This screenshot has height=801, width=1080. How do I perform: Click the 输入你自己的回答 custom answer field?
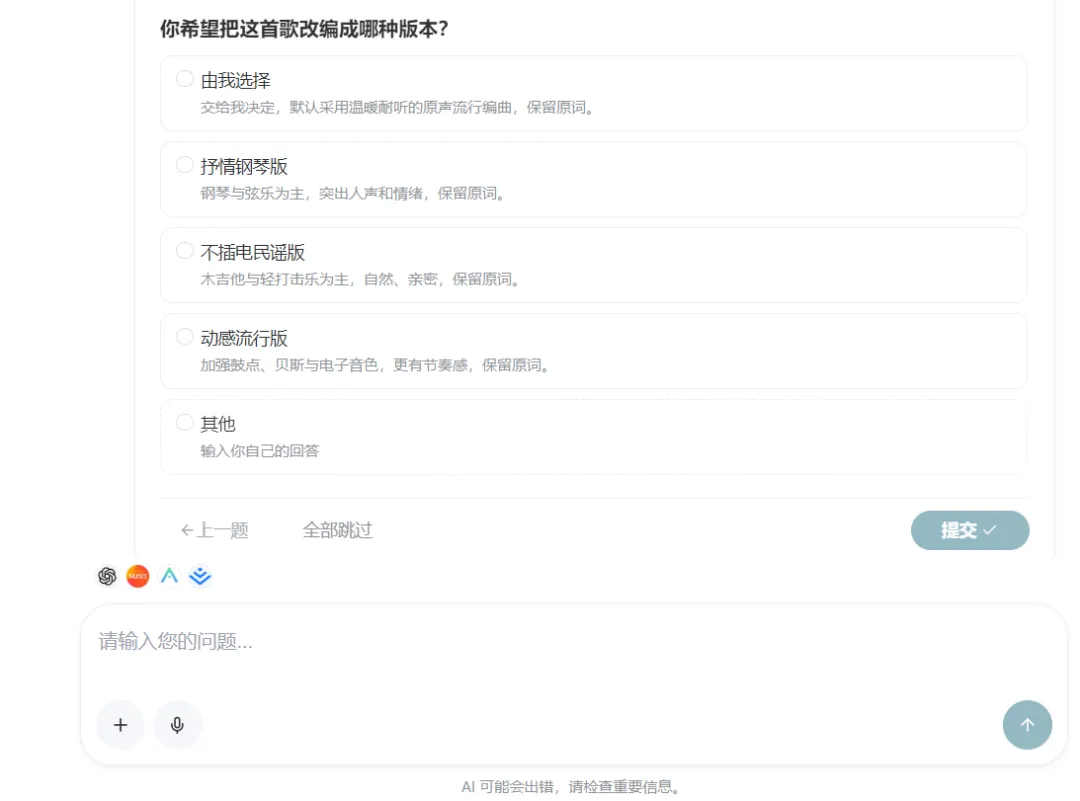pyautogui.click(x=260, y=451)
